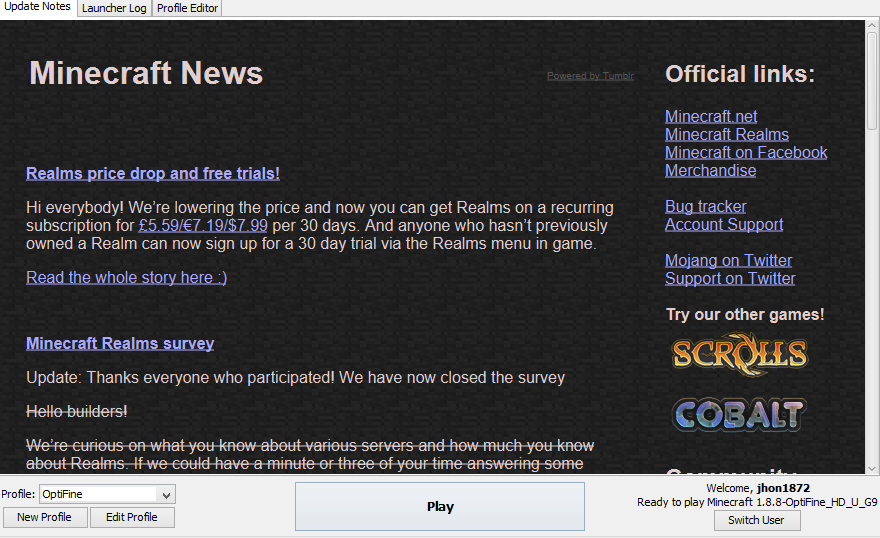Click the Play button
This screenshot has height=538, width=880.
tap(440, 507)
